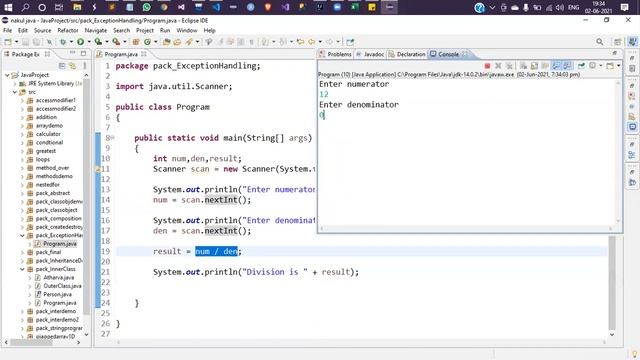Open the Open Console dropdown arrow
This screenshot has width=640, height=360.
pos(618,66)
